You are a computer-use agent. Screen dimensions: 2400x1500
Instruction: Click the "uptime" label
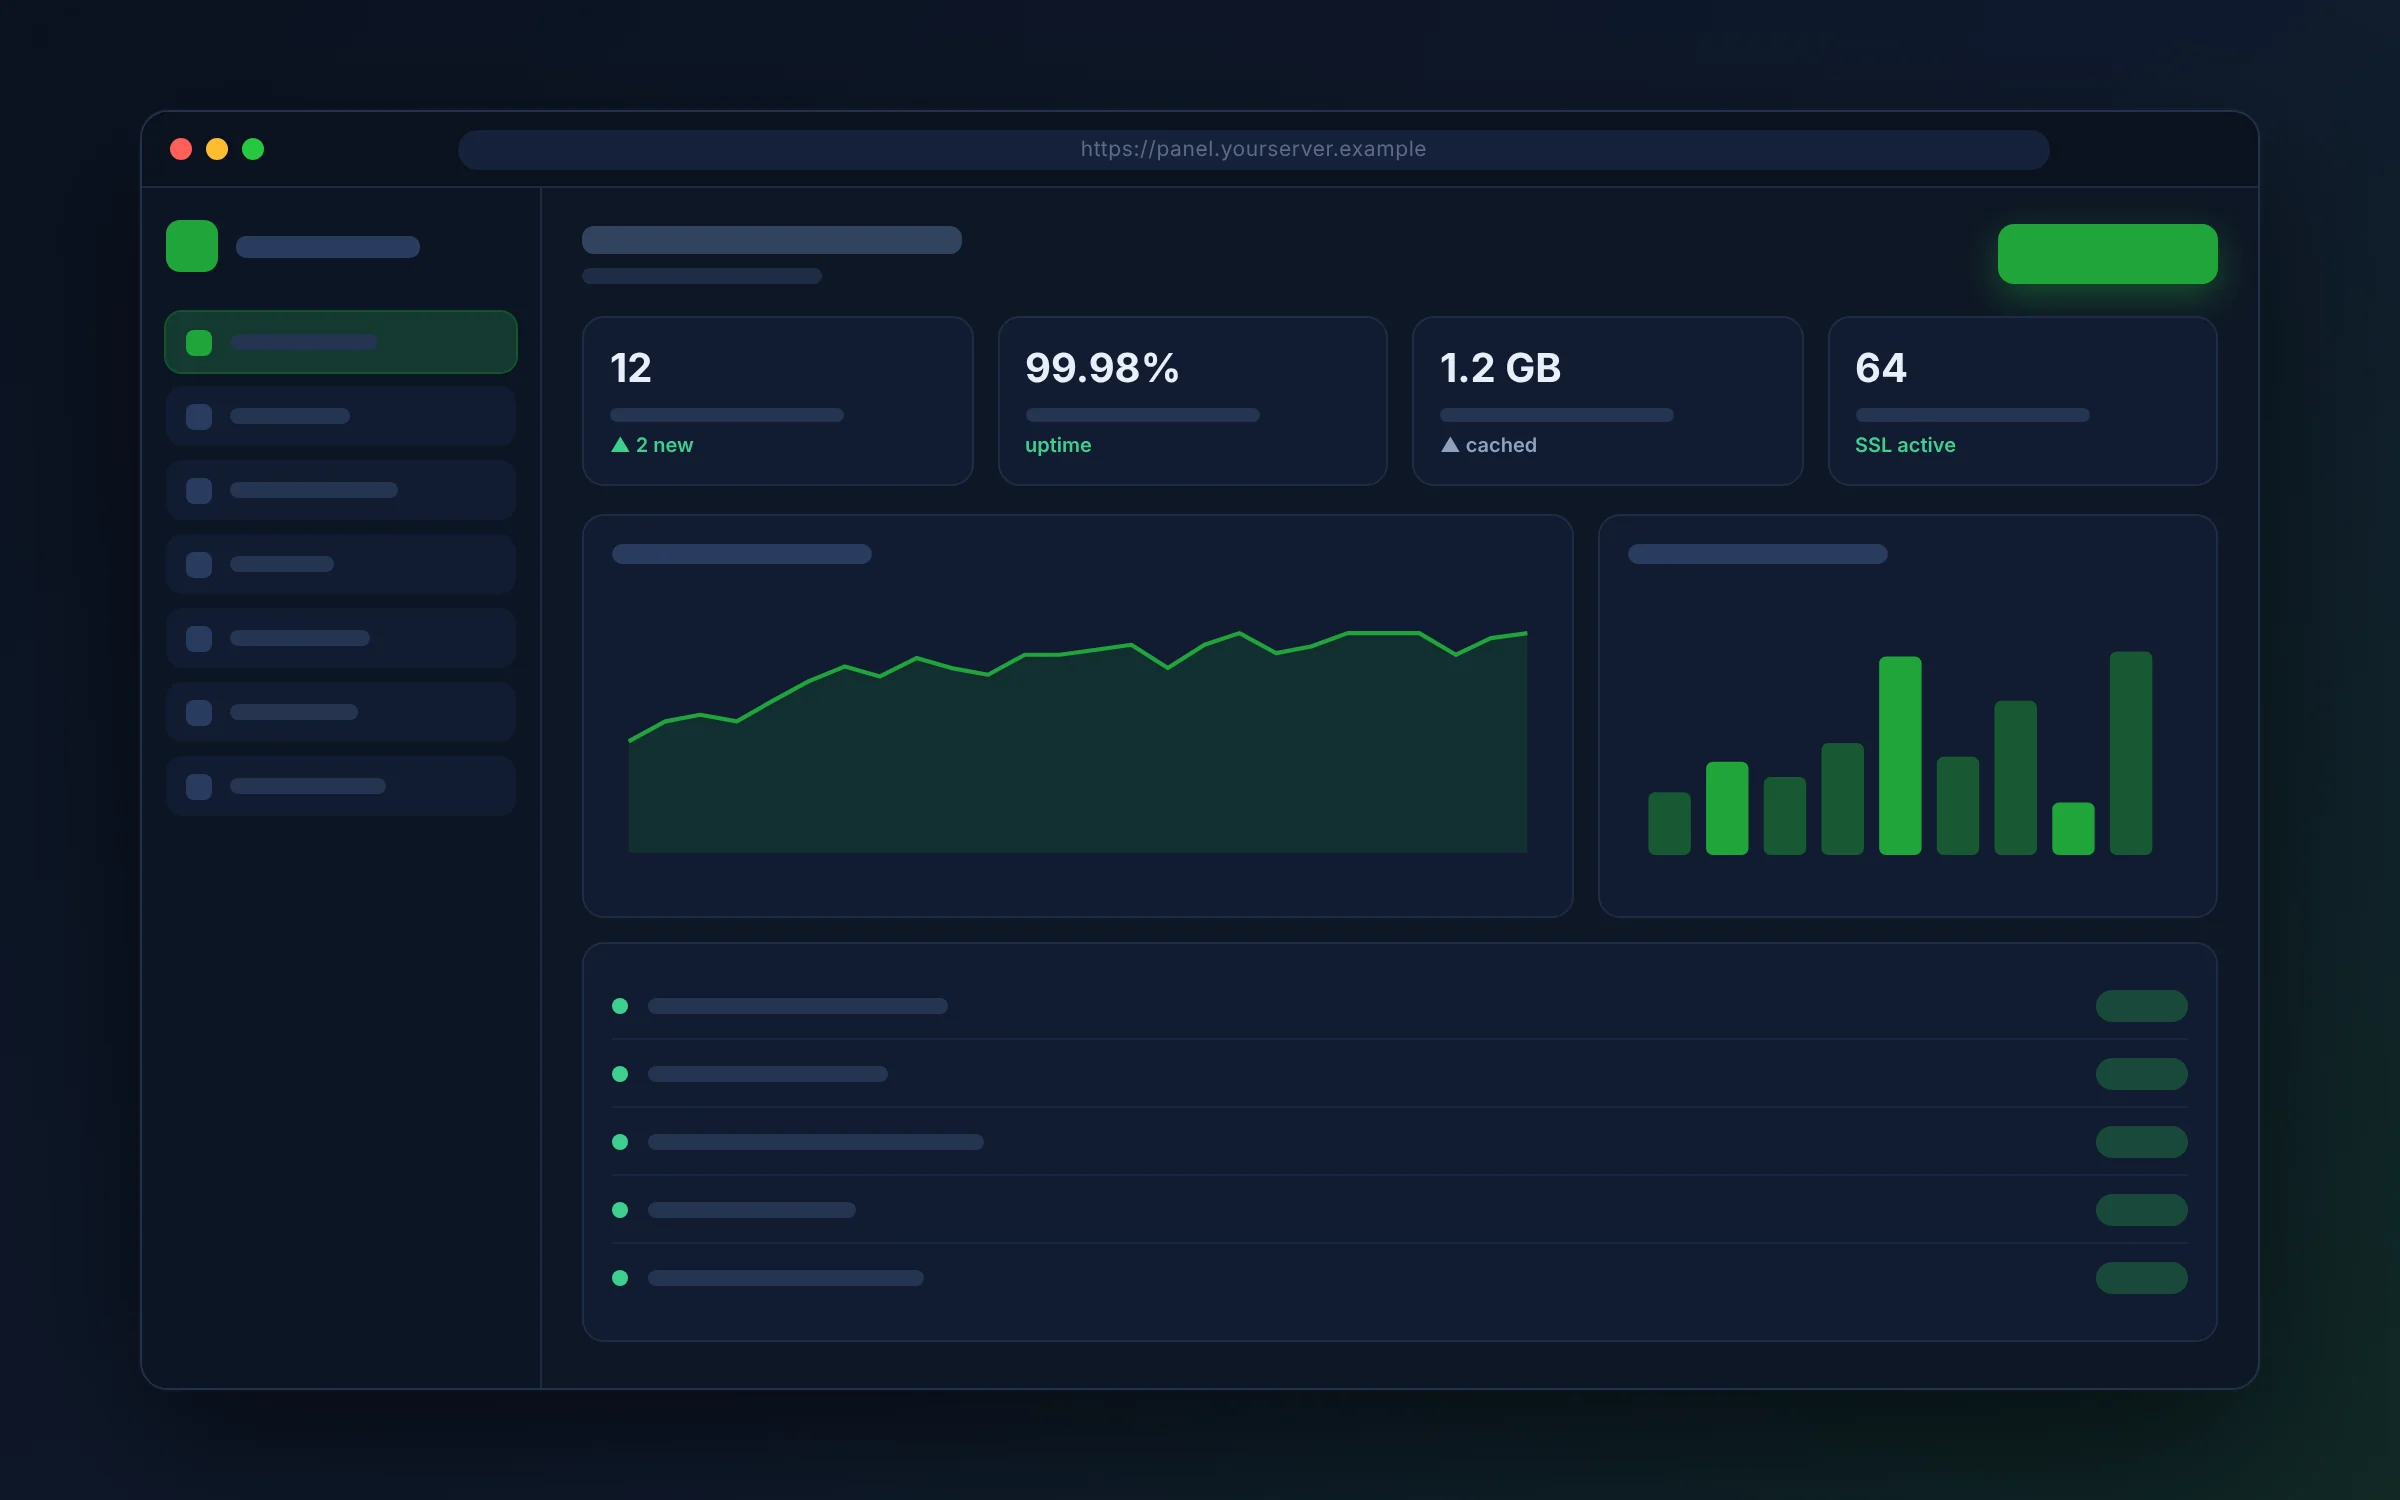1058,446
